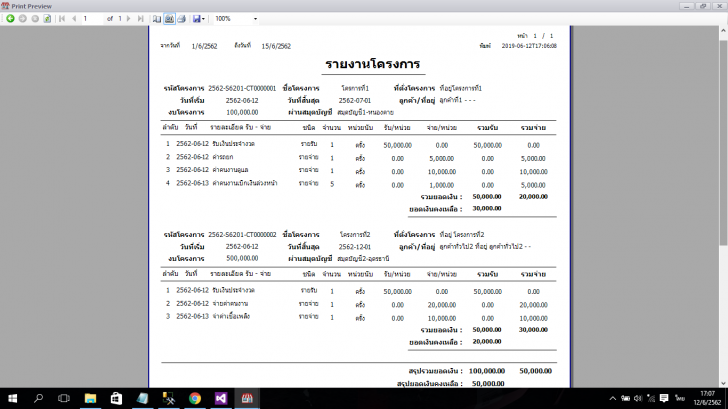Click the tools app taskbar icon
Viewport: 728px width, 409px height.
[169, 398]
